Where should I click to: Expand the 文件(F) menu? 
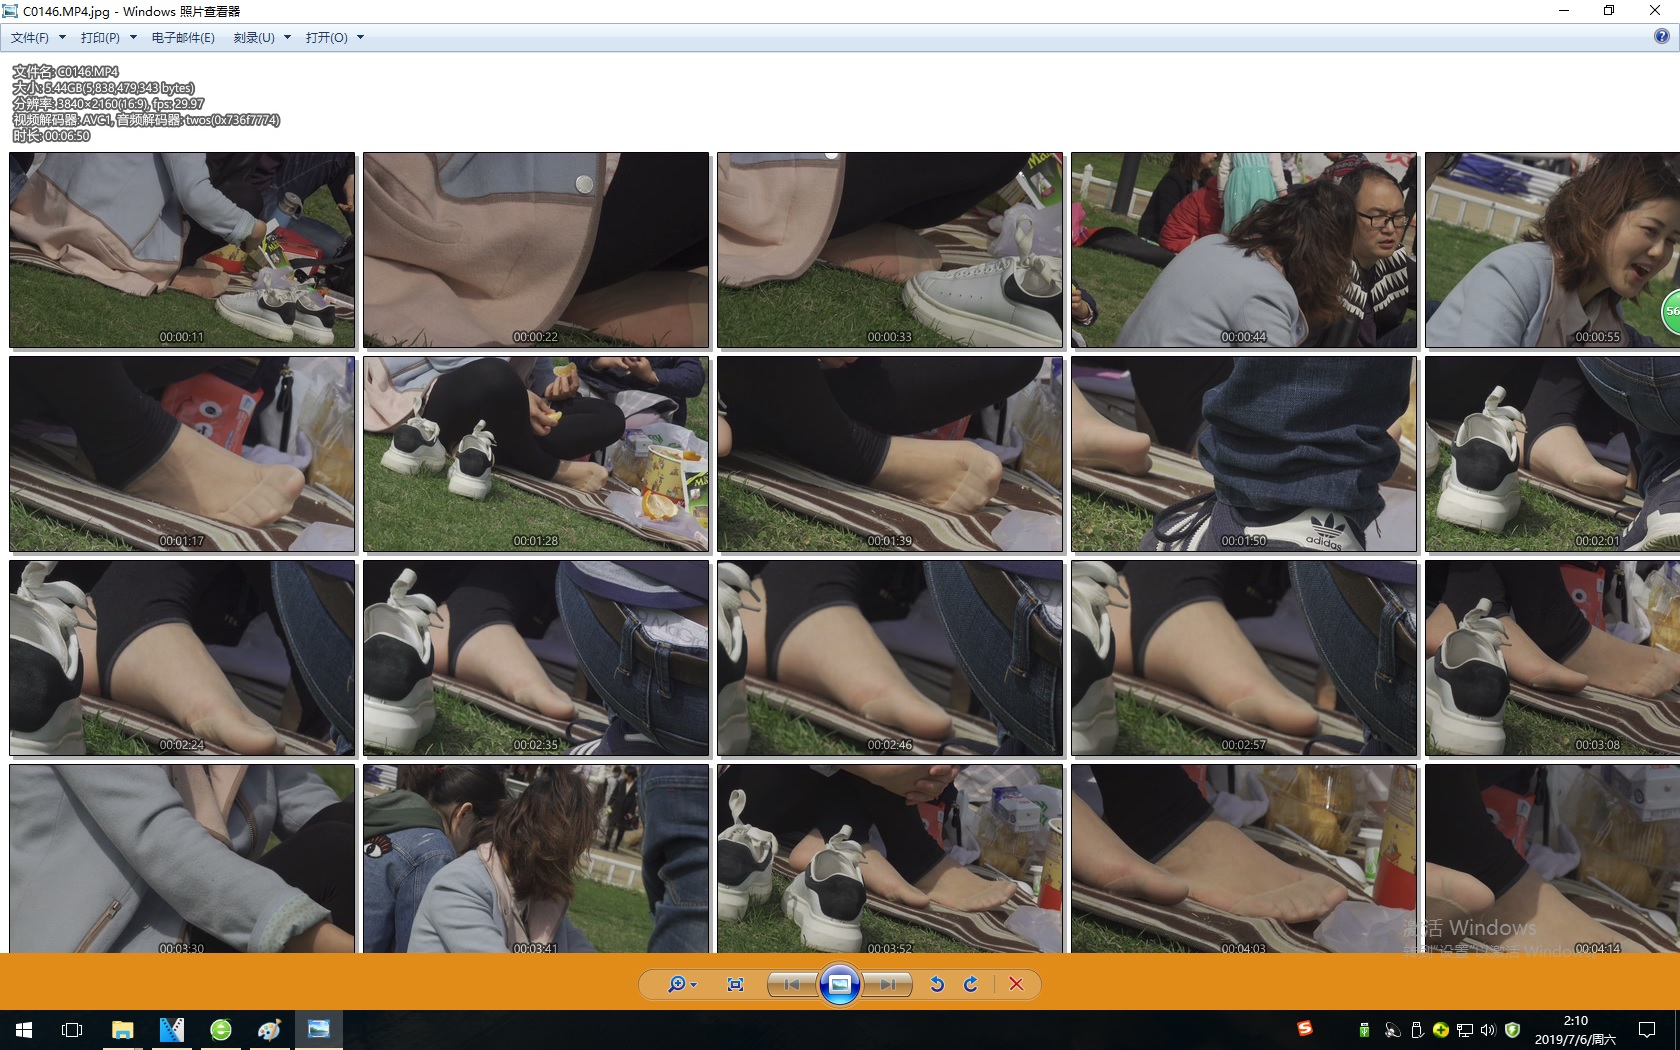[38, 37]
